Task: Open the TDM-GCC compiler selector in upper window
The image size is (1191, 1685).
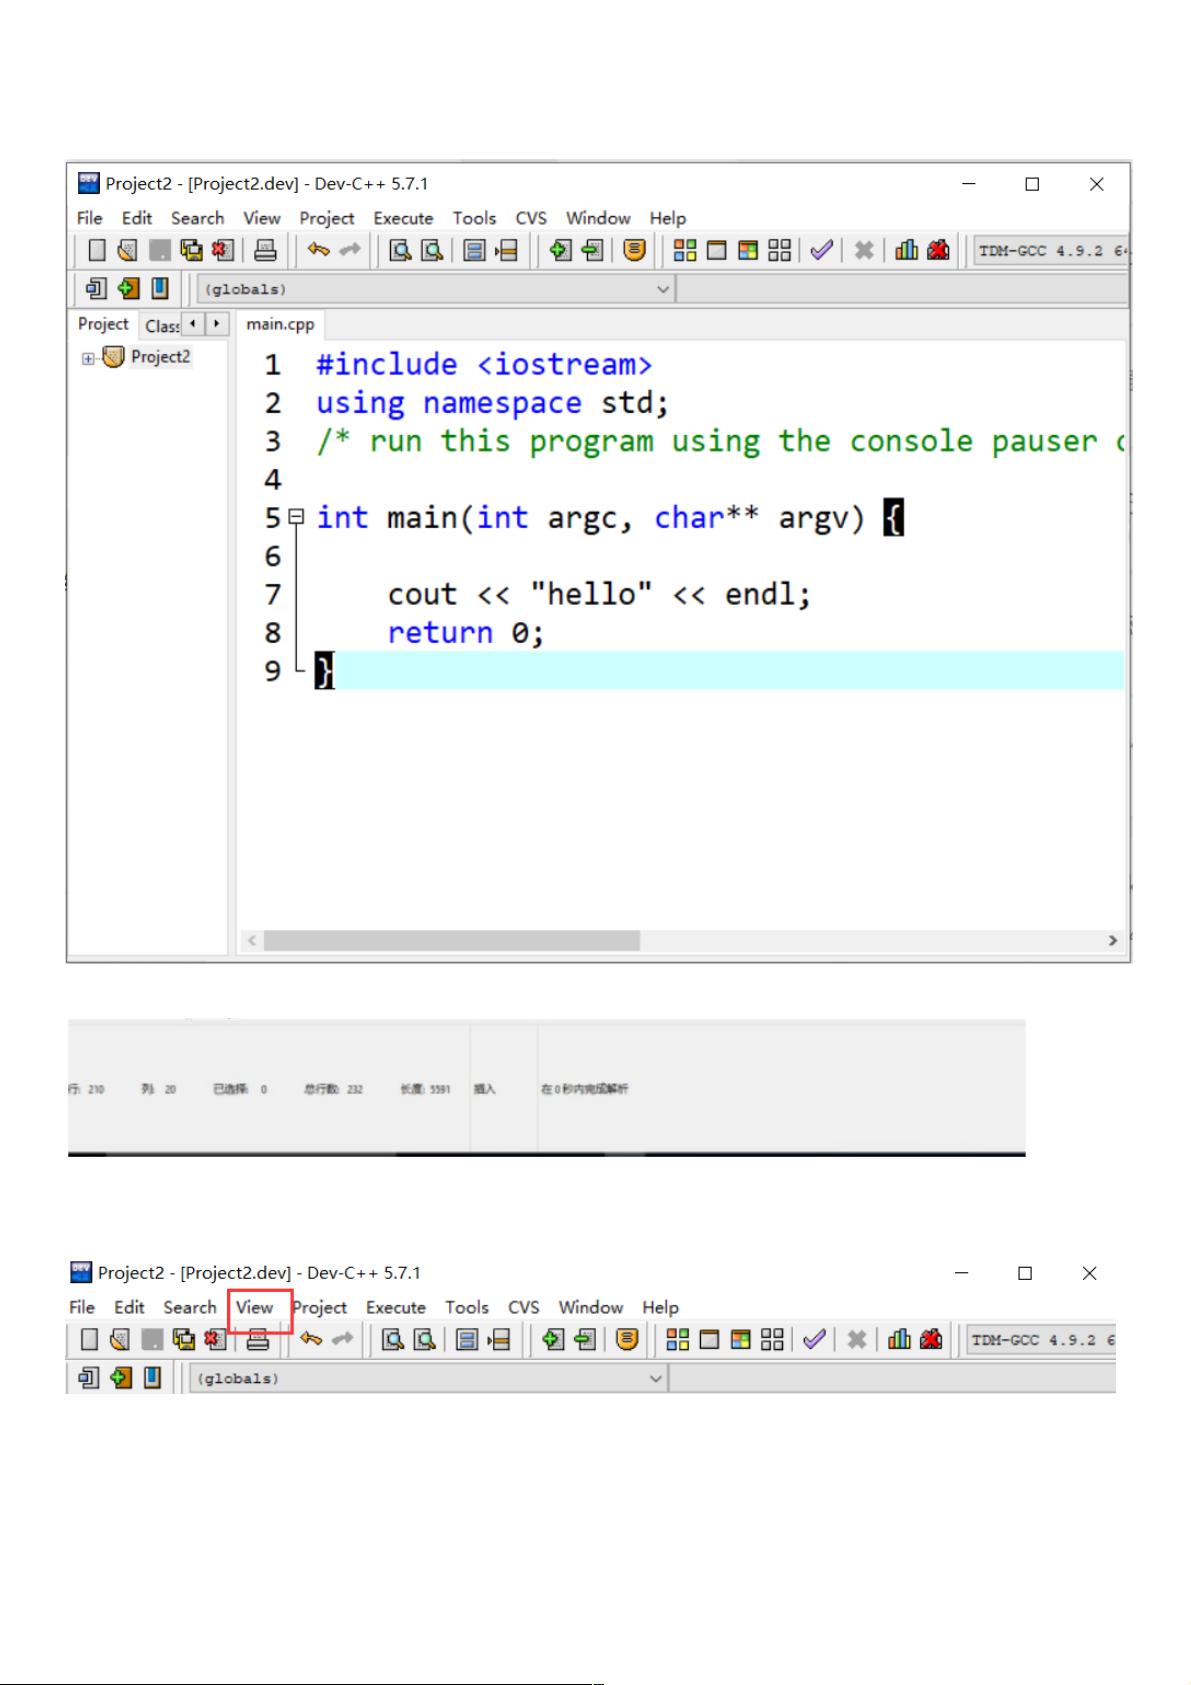Action: pos(1050,251)
